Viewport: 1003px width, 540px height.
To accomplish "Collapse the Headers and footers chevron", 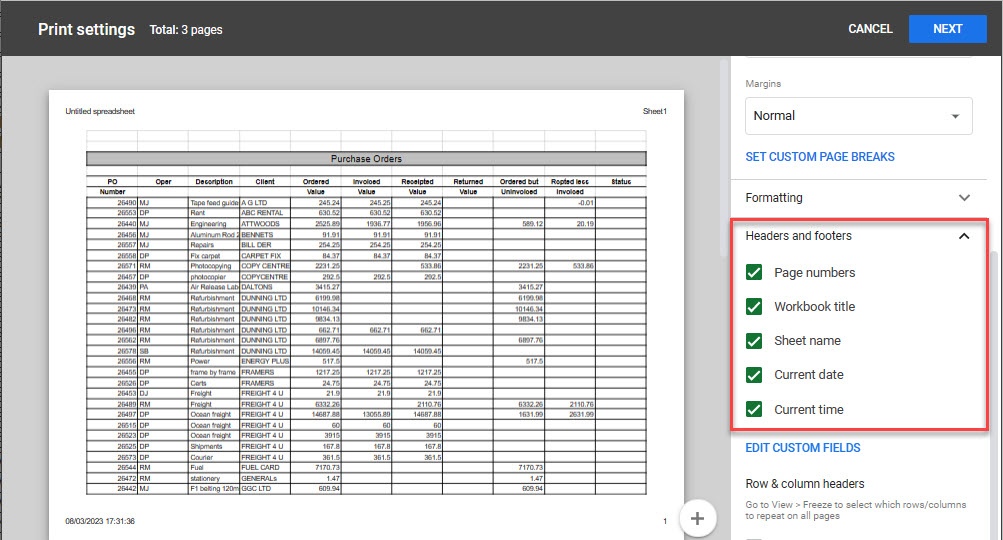I will point(964,236).
